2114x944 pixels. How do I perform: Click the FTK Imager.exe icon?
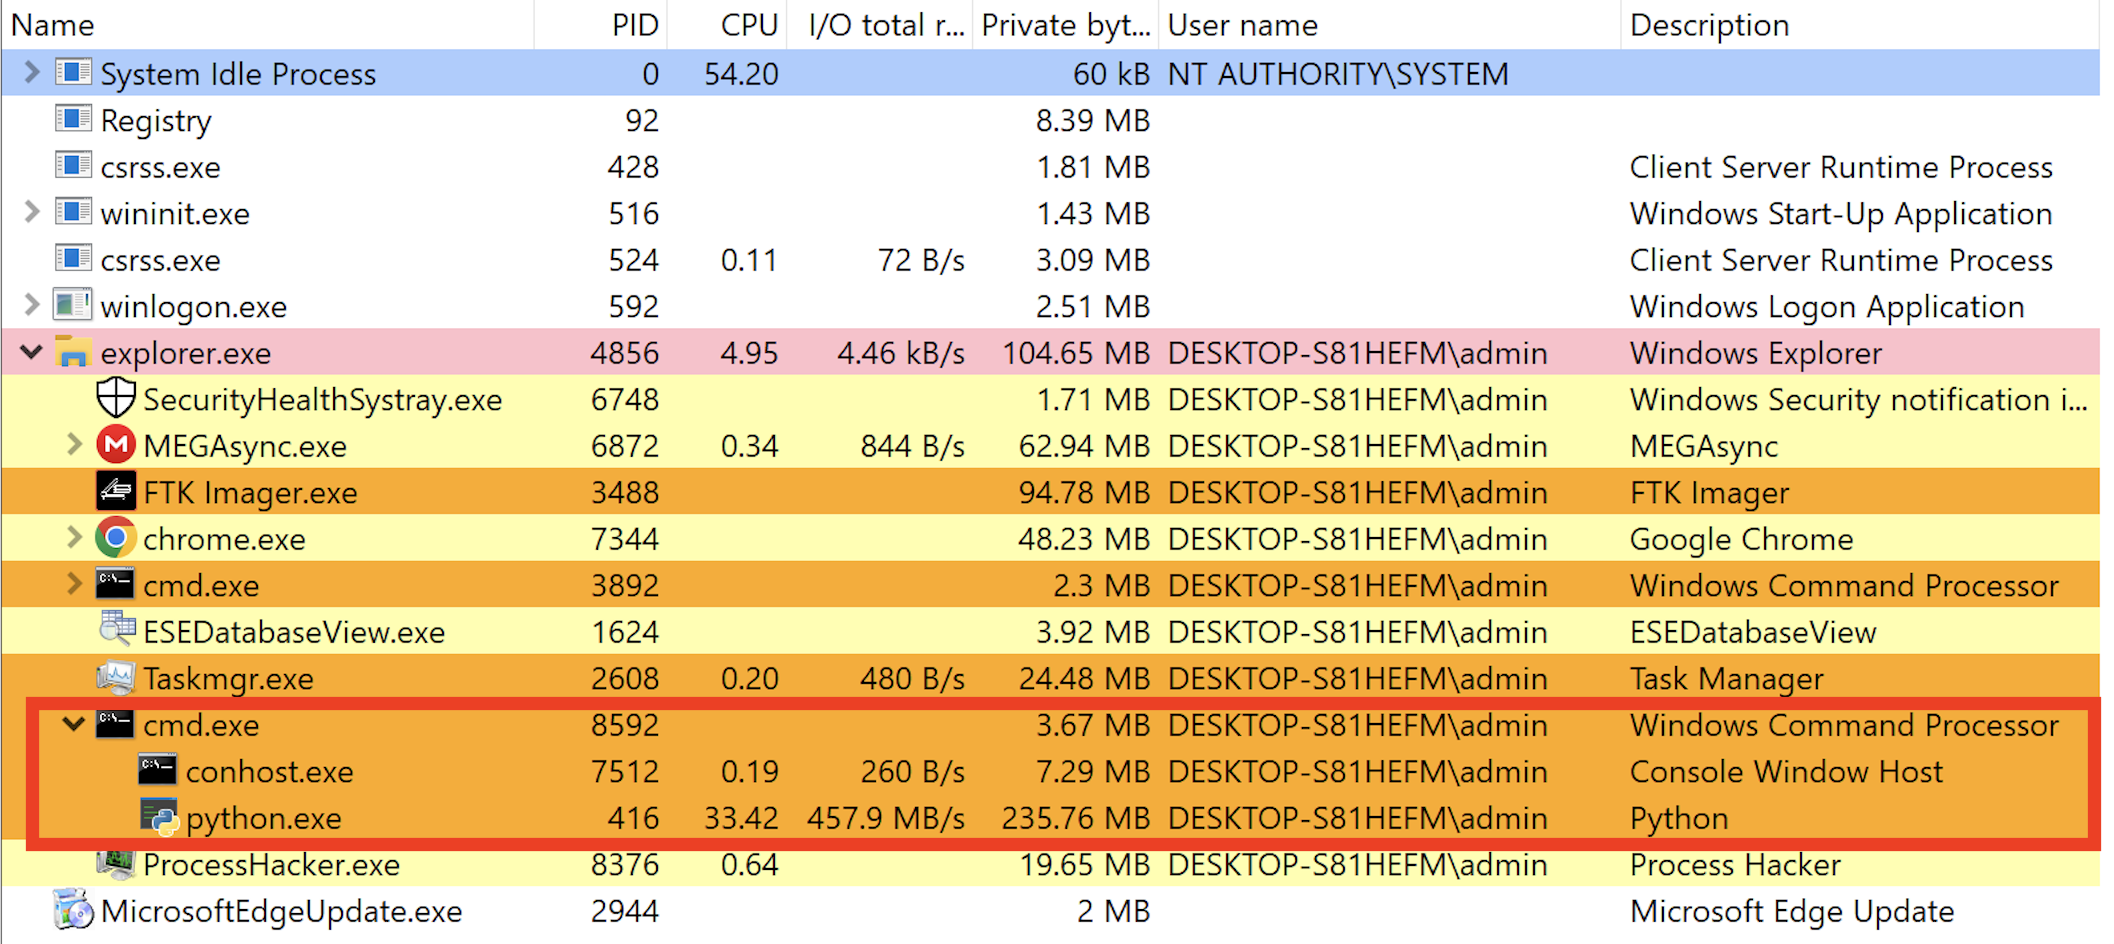(x=116, y=492)
